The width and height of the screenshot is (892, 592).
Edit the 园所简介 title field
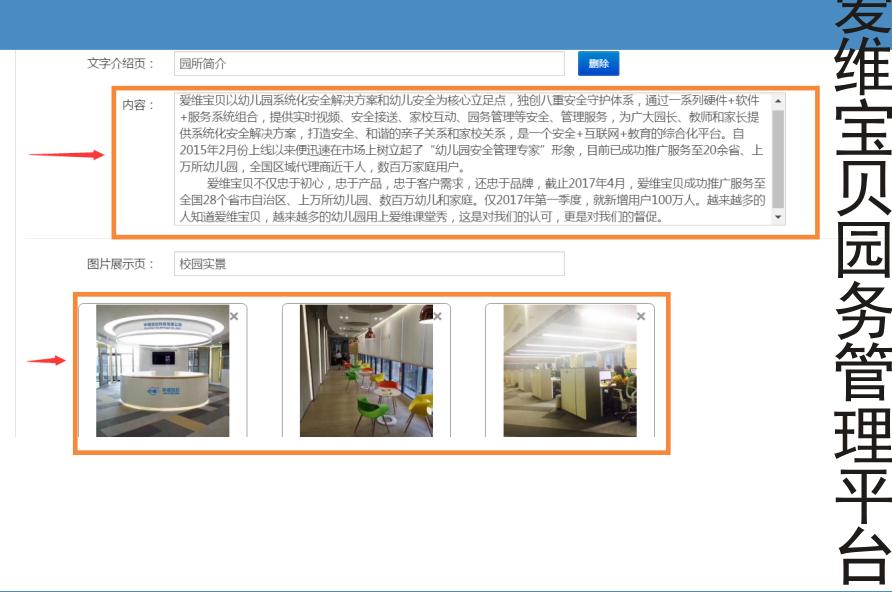point(369,63)
